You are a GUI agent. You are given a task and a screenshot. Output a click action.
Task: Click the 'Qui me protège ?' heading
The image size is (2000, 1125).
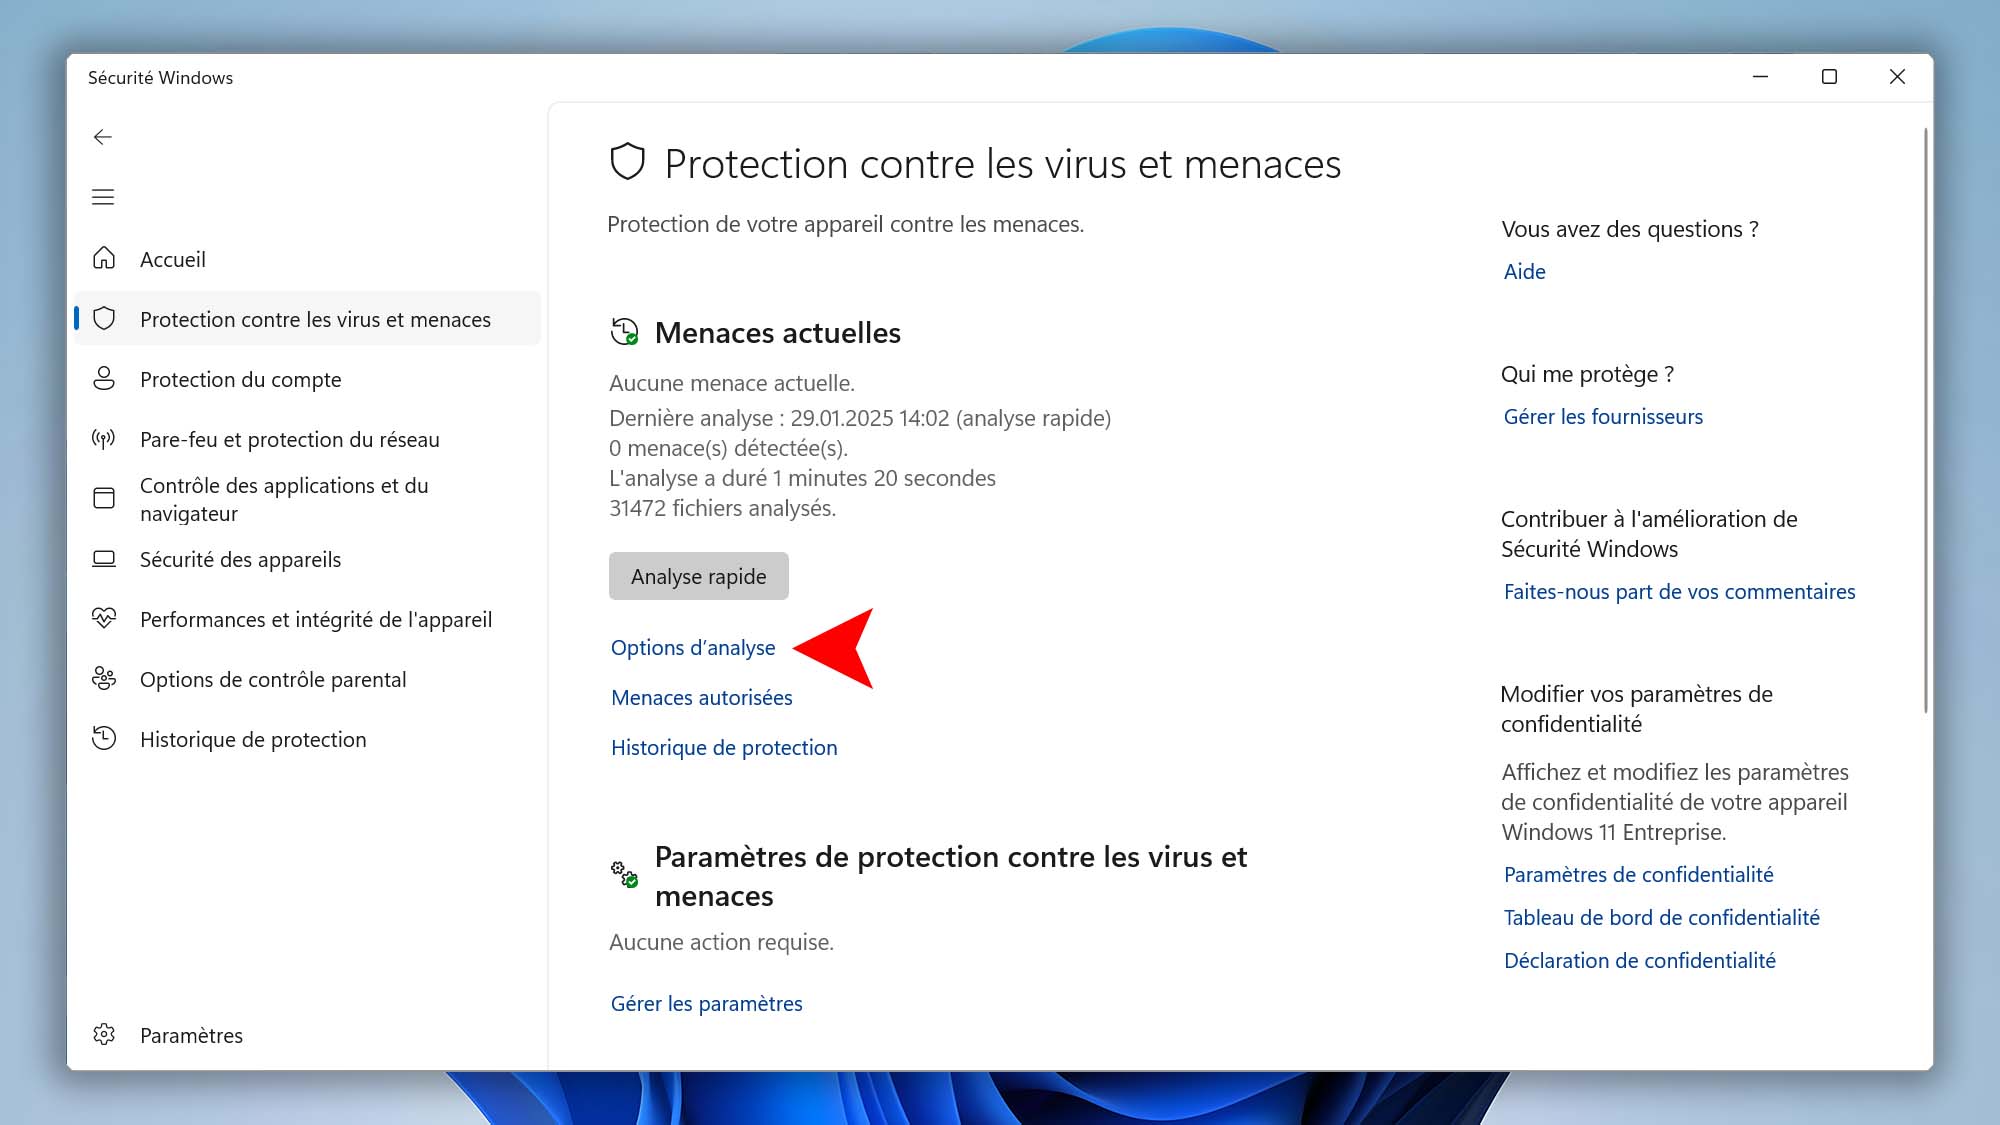[1587, 374]
